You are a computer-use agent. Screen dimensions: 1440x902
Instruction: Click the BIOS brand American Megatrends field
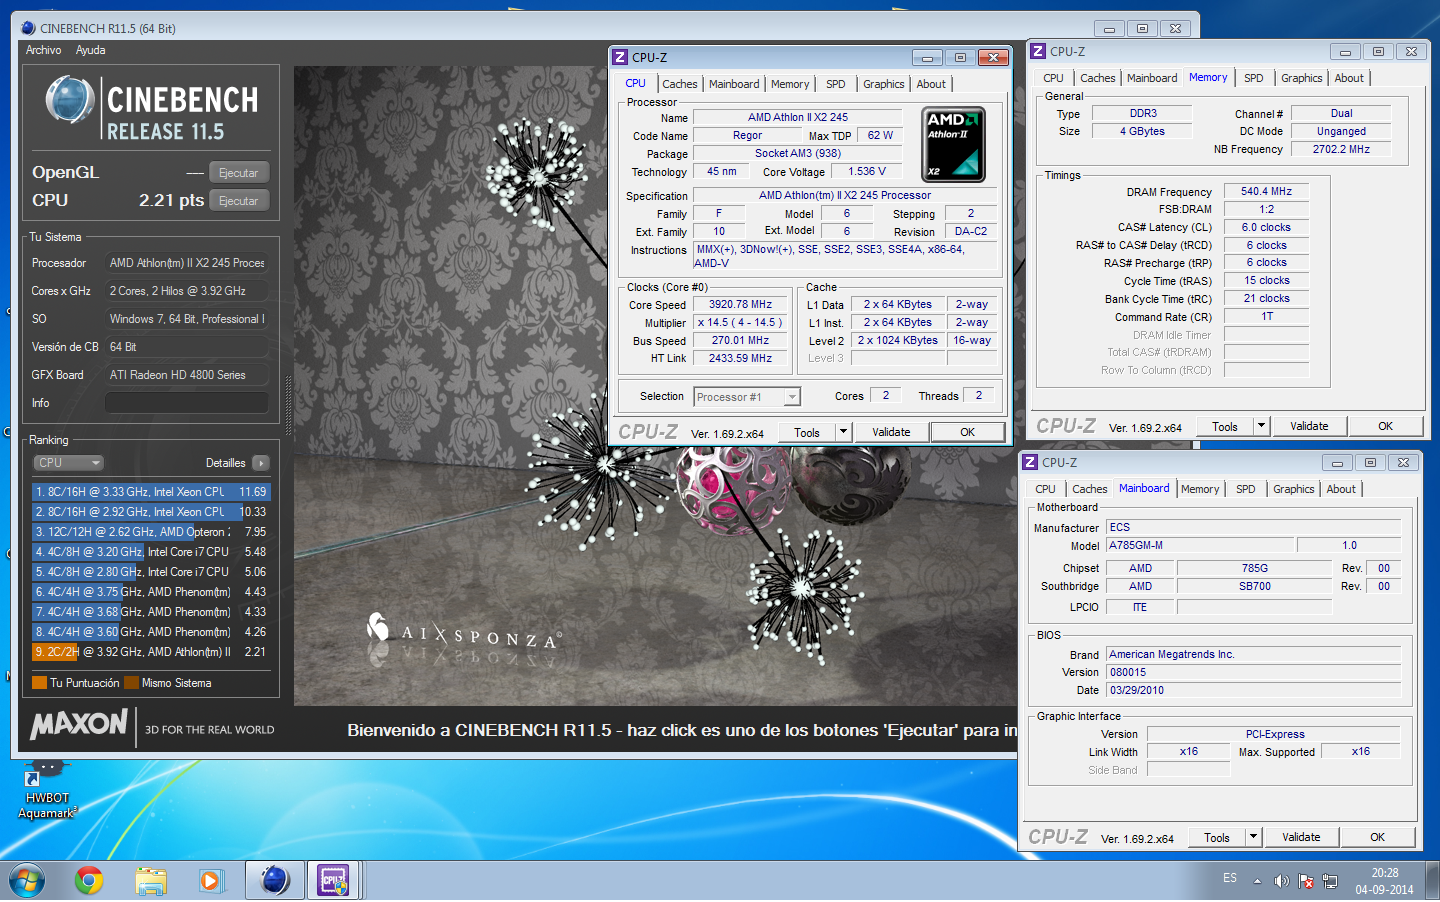point(1253,655)
